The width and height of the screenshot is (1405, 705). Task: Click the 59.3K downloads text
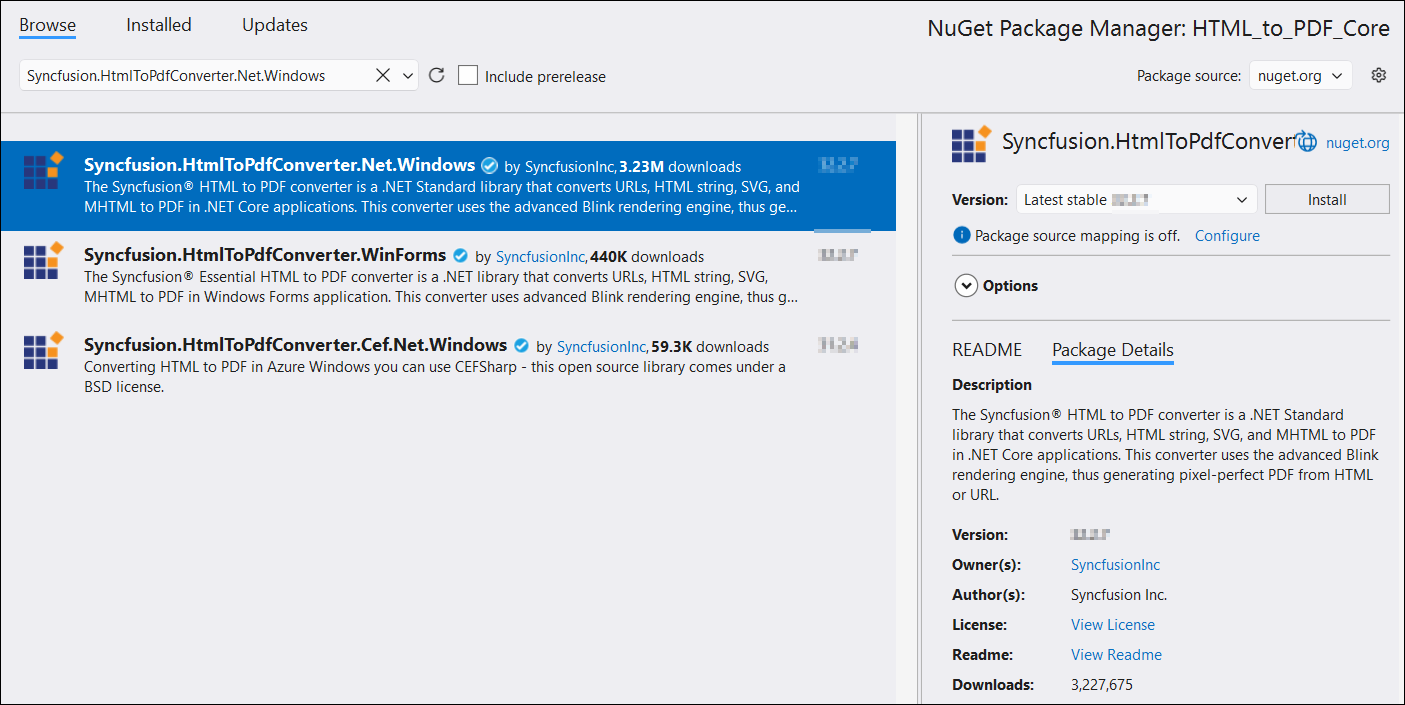tap(710, 347)
